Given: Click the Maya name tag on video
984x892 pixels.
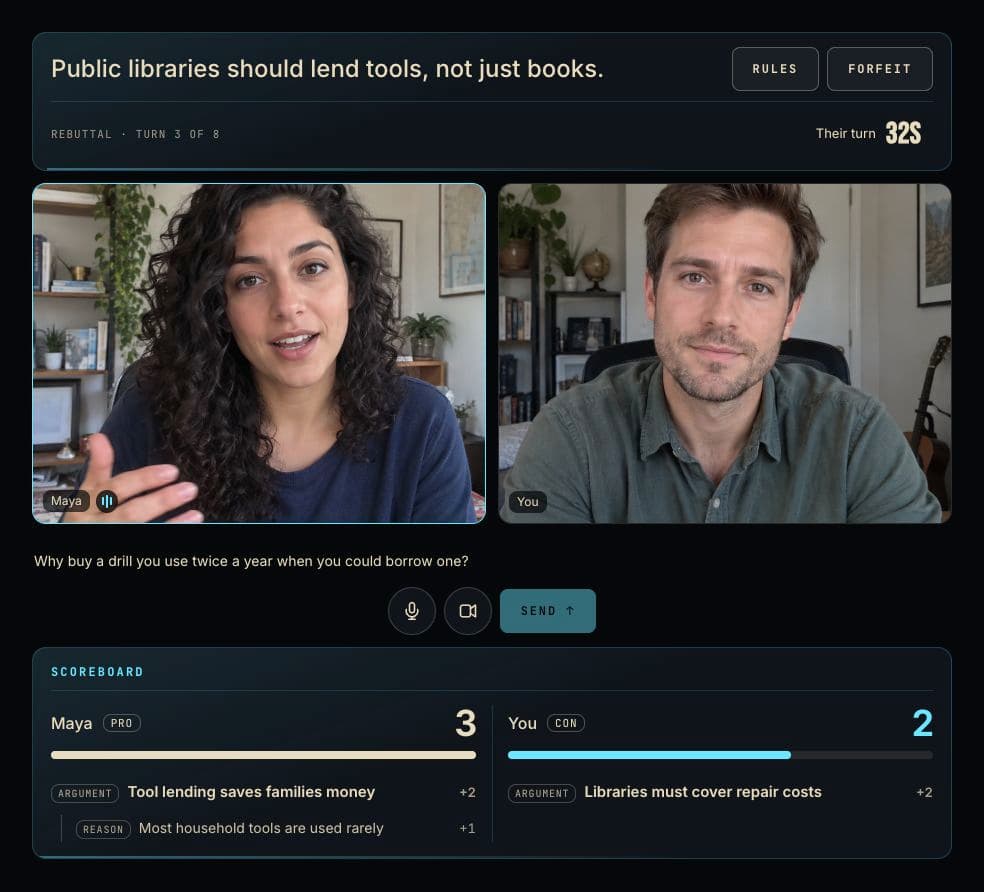Looking at the screenshot, I should [67, 501].
